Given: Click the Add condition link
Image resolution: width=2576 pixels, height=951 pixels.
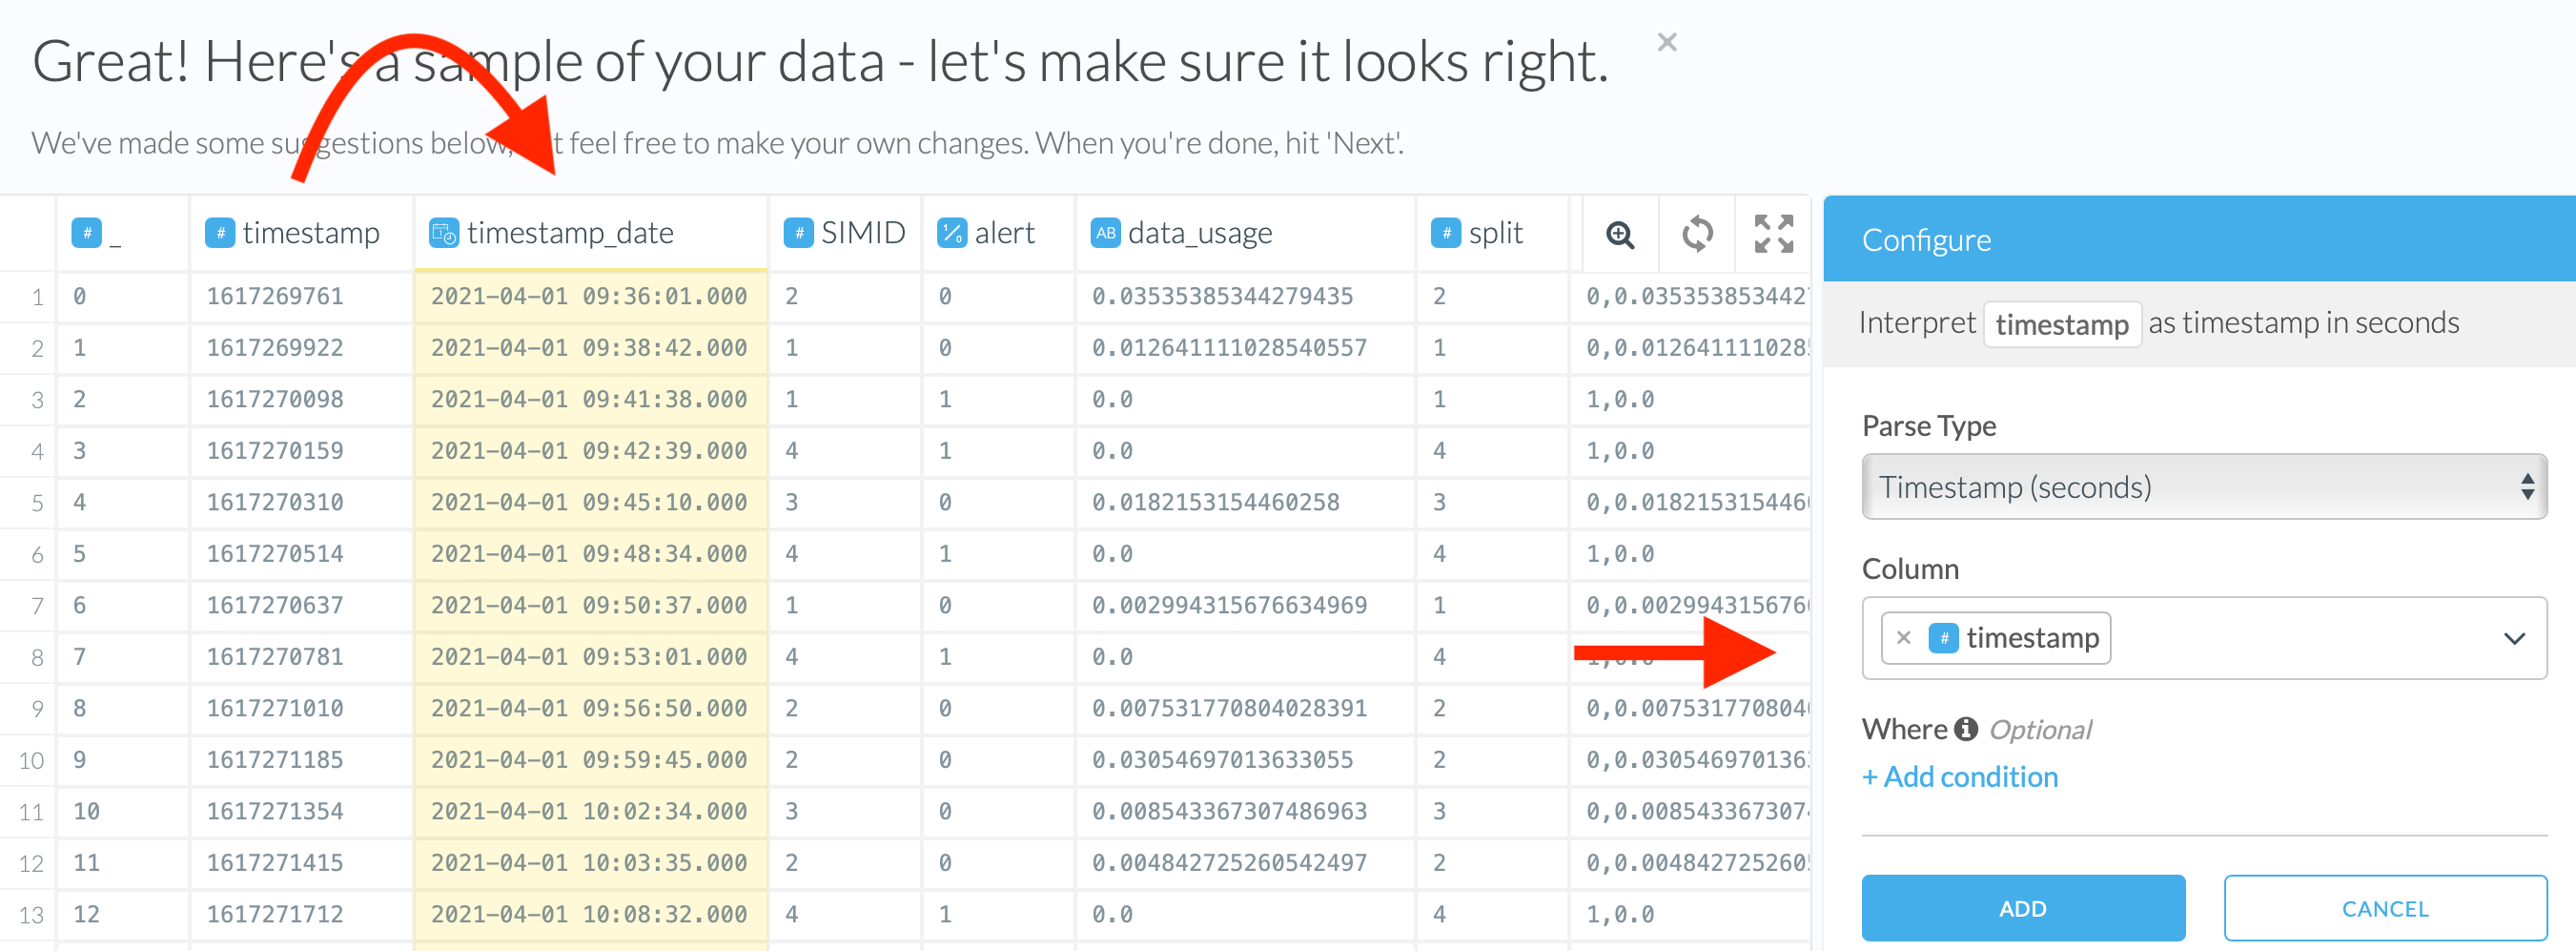Looking at the screenshot, I should coord(1959,777).
